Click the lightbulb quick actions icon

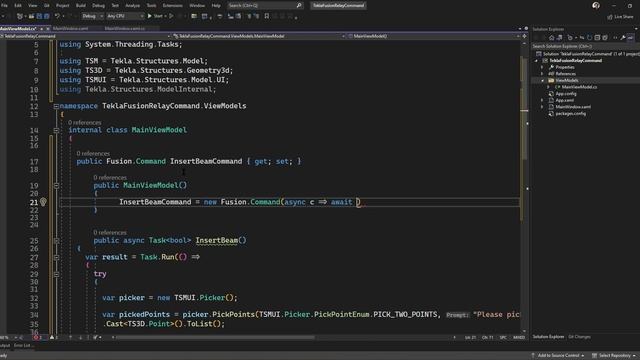pyautogui.click(x=43, y=202)
